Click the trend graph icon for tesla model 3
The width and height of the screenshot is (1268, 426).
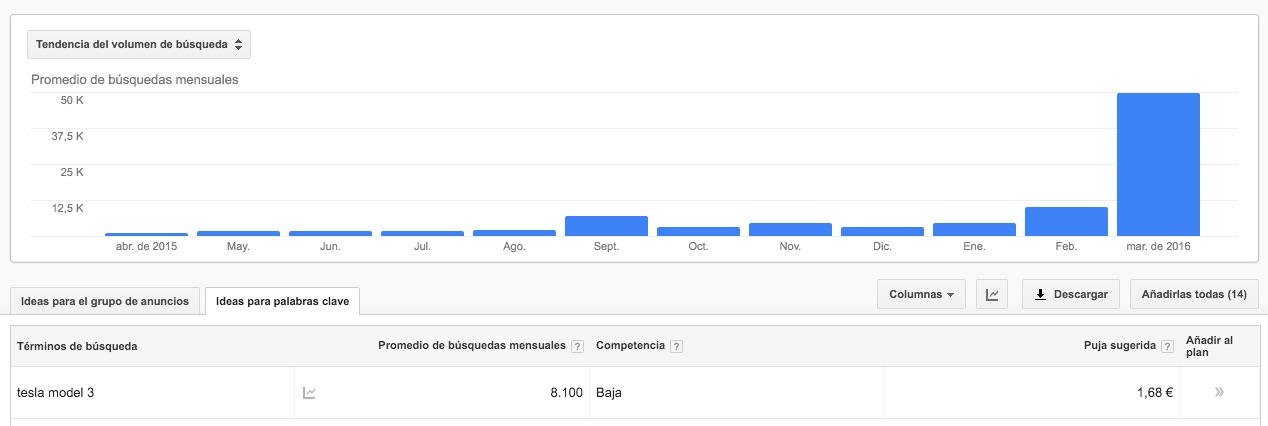310,393
